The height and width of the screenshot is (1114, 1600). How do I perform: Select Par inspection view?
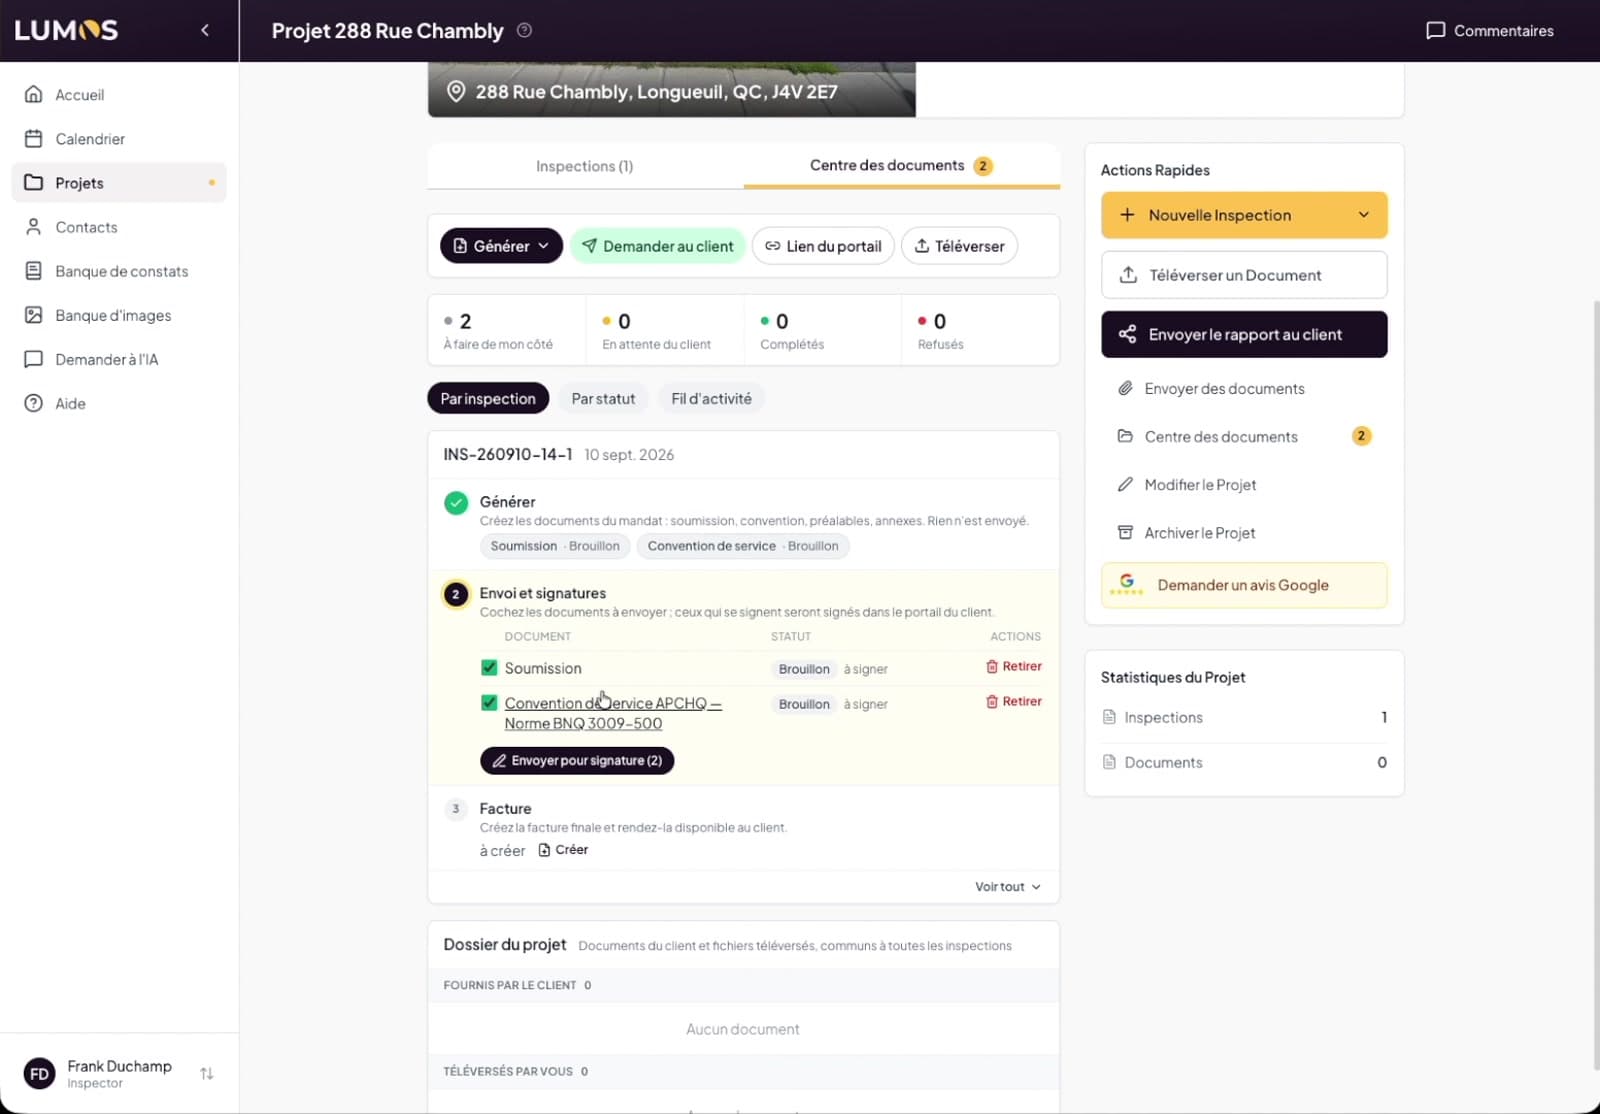click(x=488, y=398)
